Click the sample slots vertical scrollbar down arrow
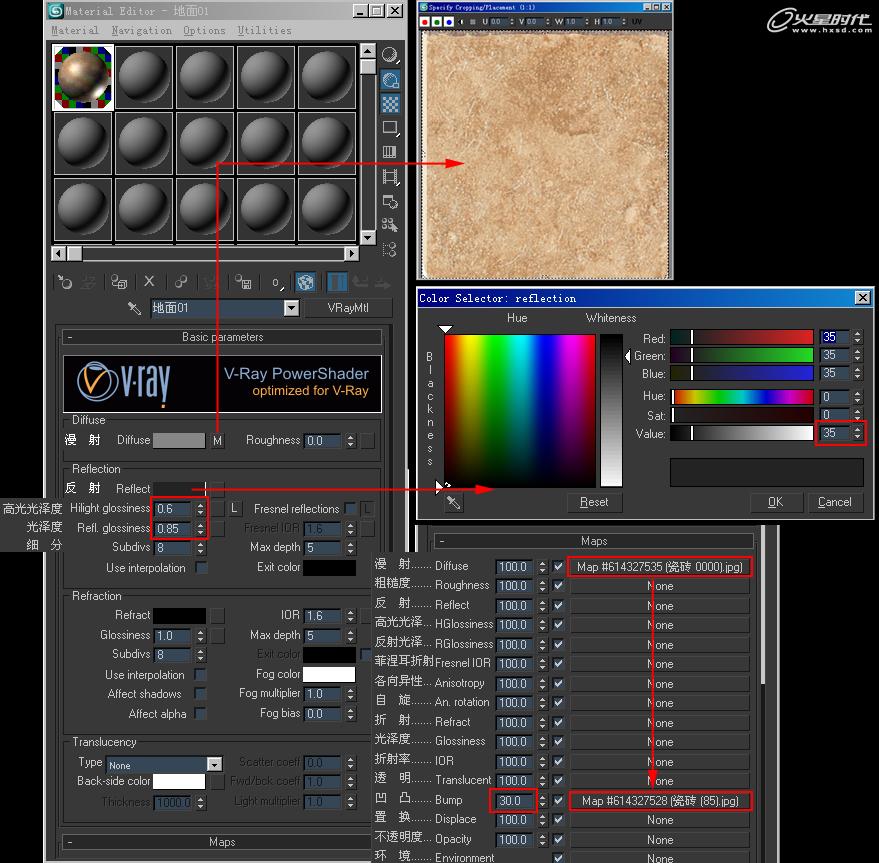Viewport: 879px width, 863px height. tap(368, 238)
